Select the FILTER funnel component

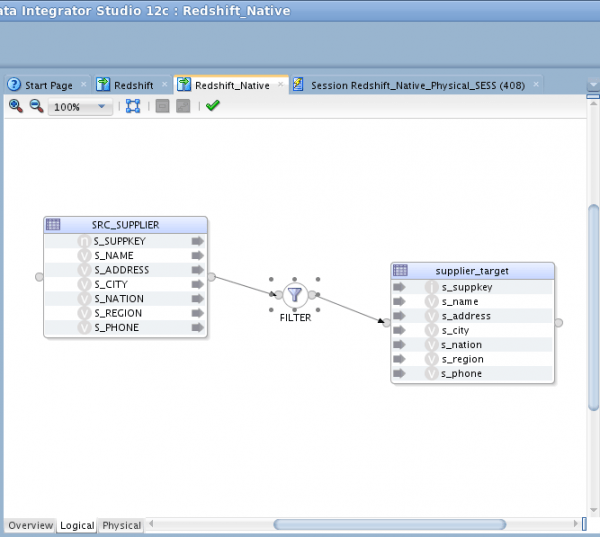(x=295, y=295)
